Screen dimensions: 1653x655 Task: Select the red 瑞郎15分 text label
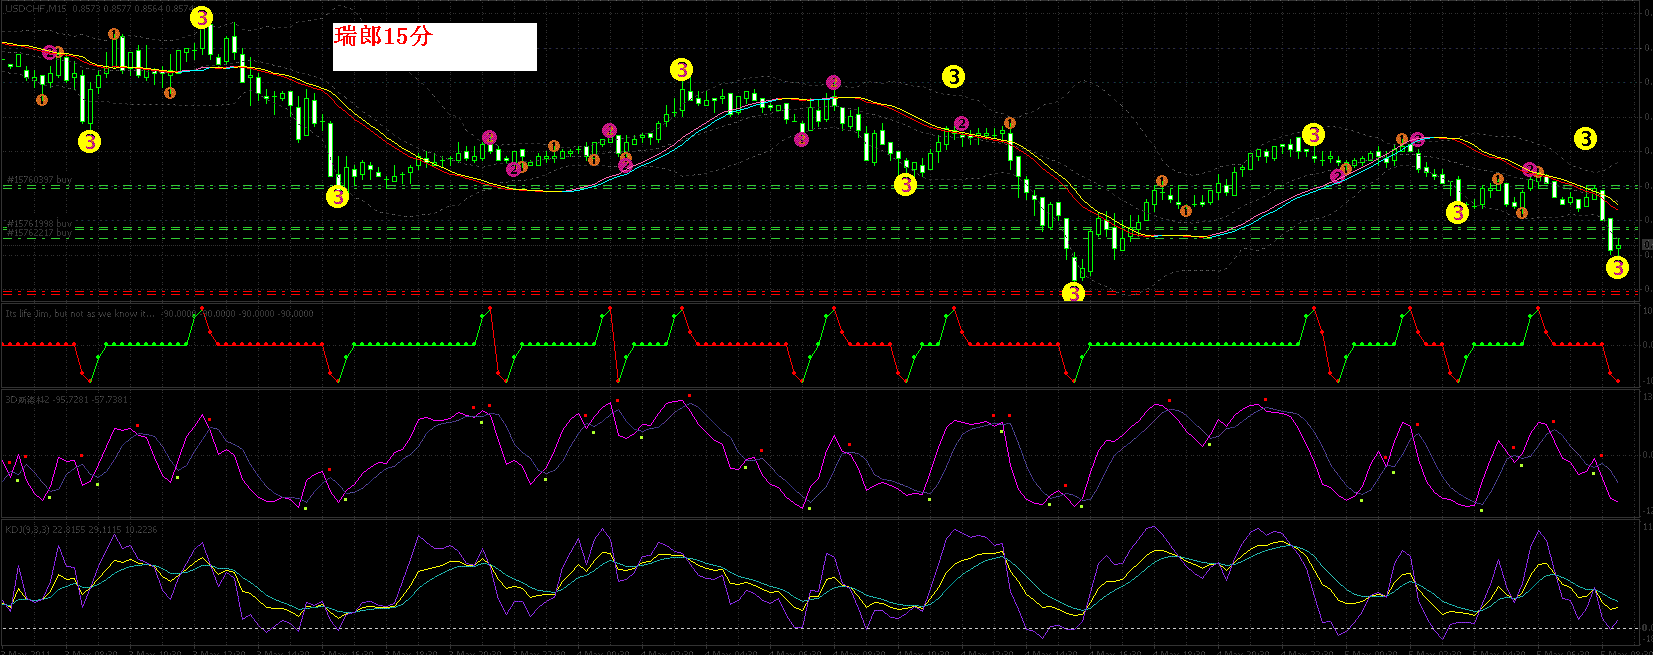click(x=383, y=37)
